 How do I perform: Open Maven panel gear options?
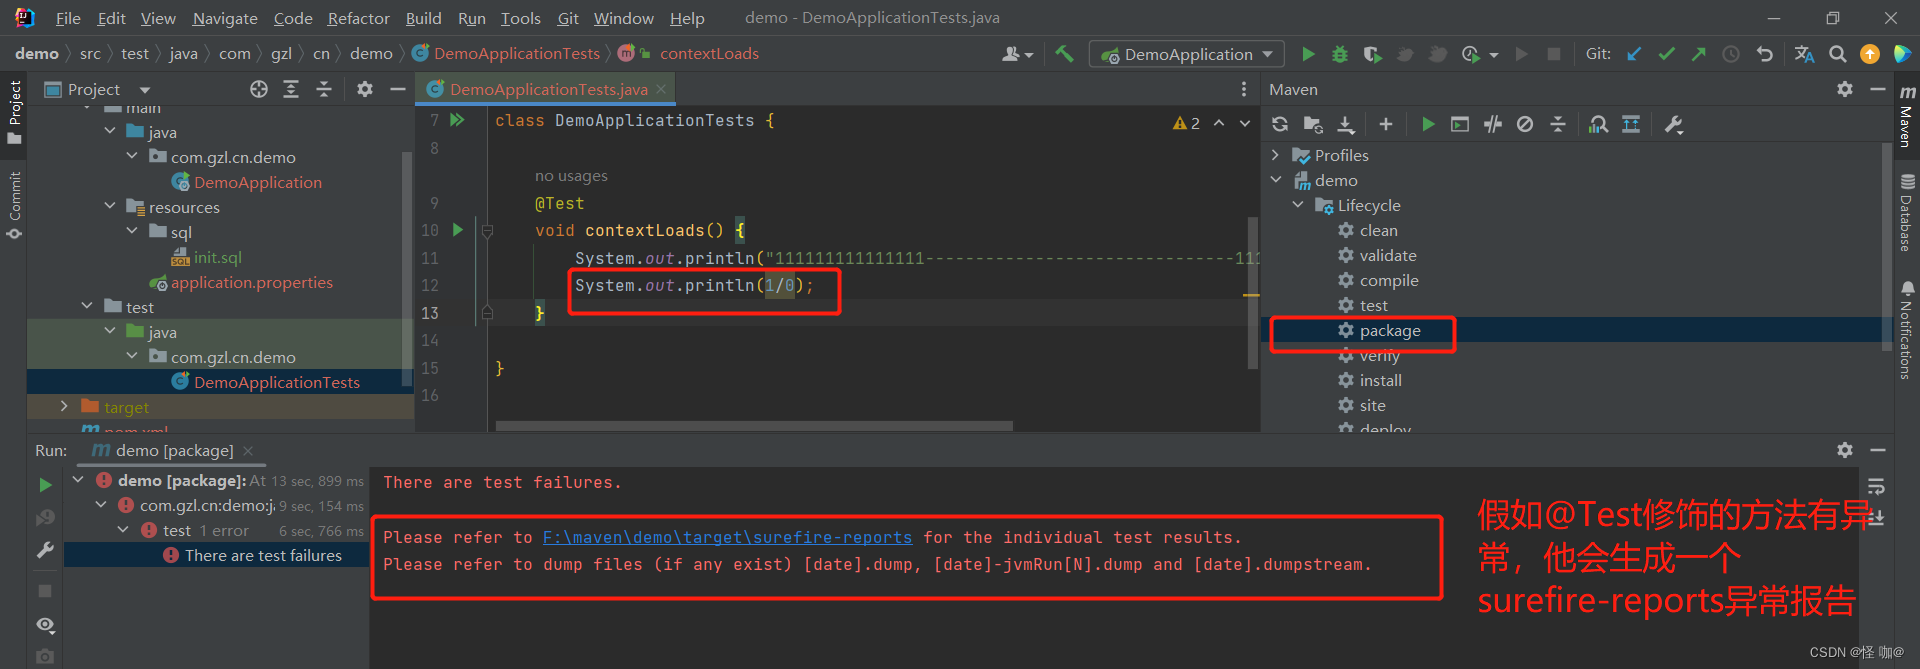(1845, 89)
